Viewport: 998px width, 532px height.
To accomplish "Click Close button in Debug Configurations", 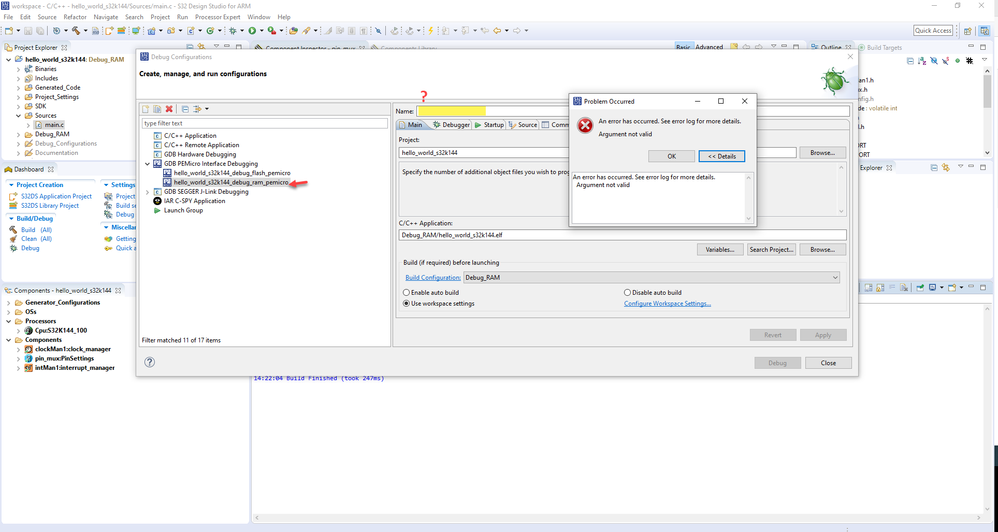I will pyautogui.click(x=828, y=363).
